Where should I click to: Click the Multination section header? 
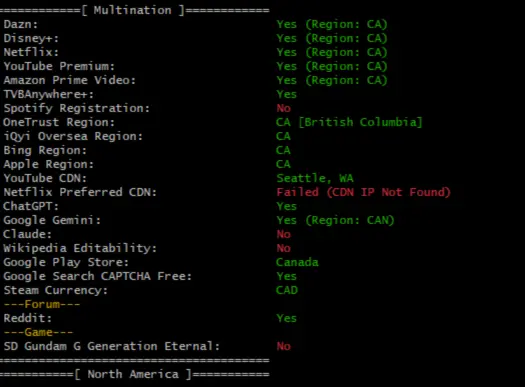(x=133, y=10)
